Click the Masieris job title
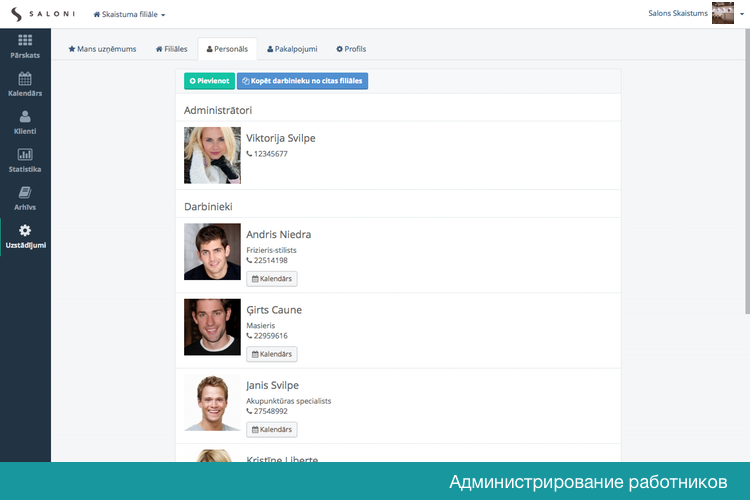750x500 pixels. pyautogui.click(x=261, y=326)
